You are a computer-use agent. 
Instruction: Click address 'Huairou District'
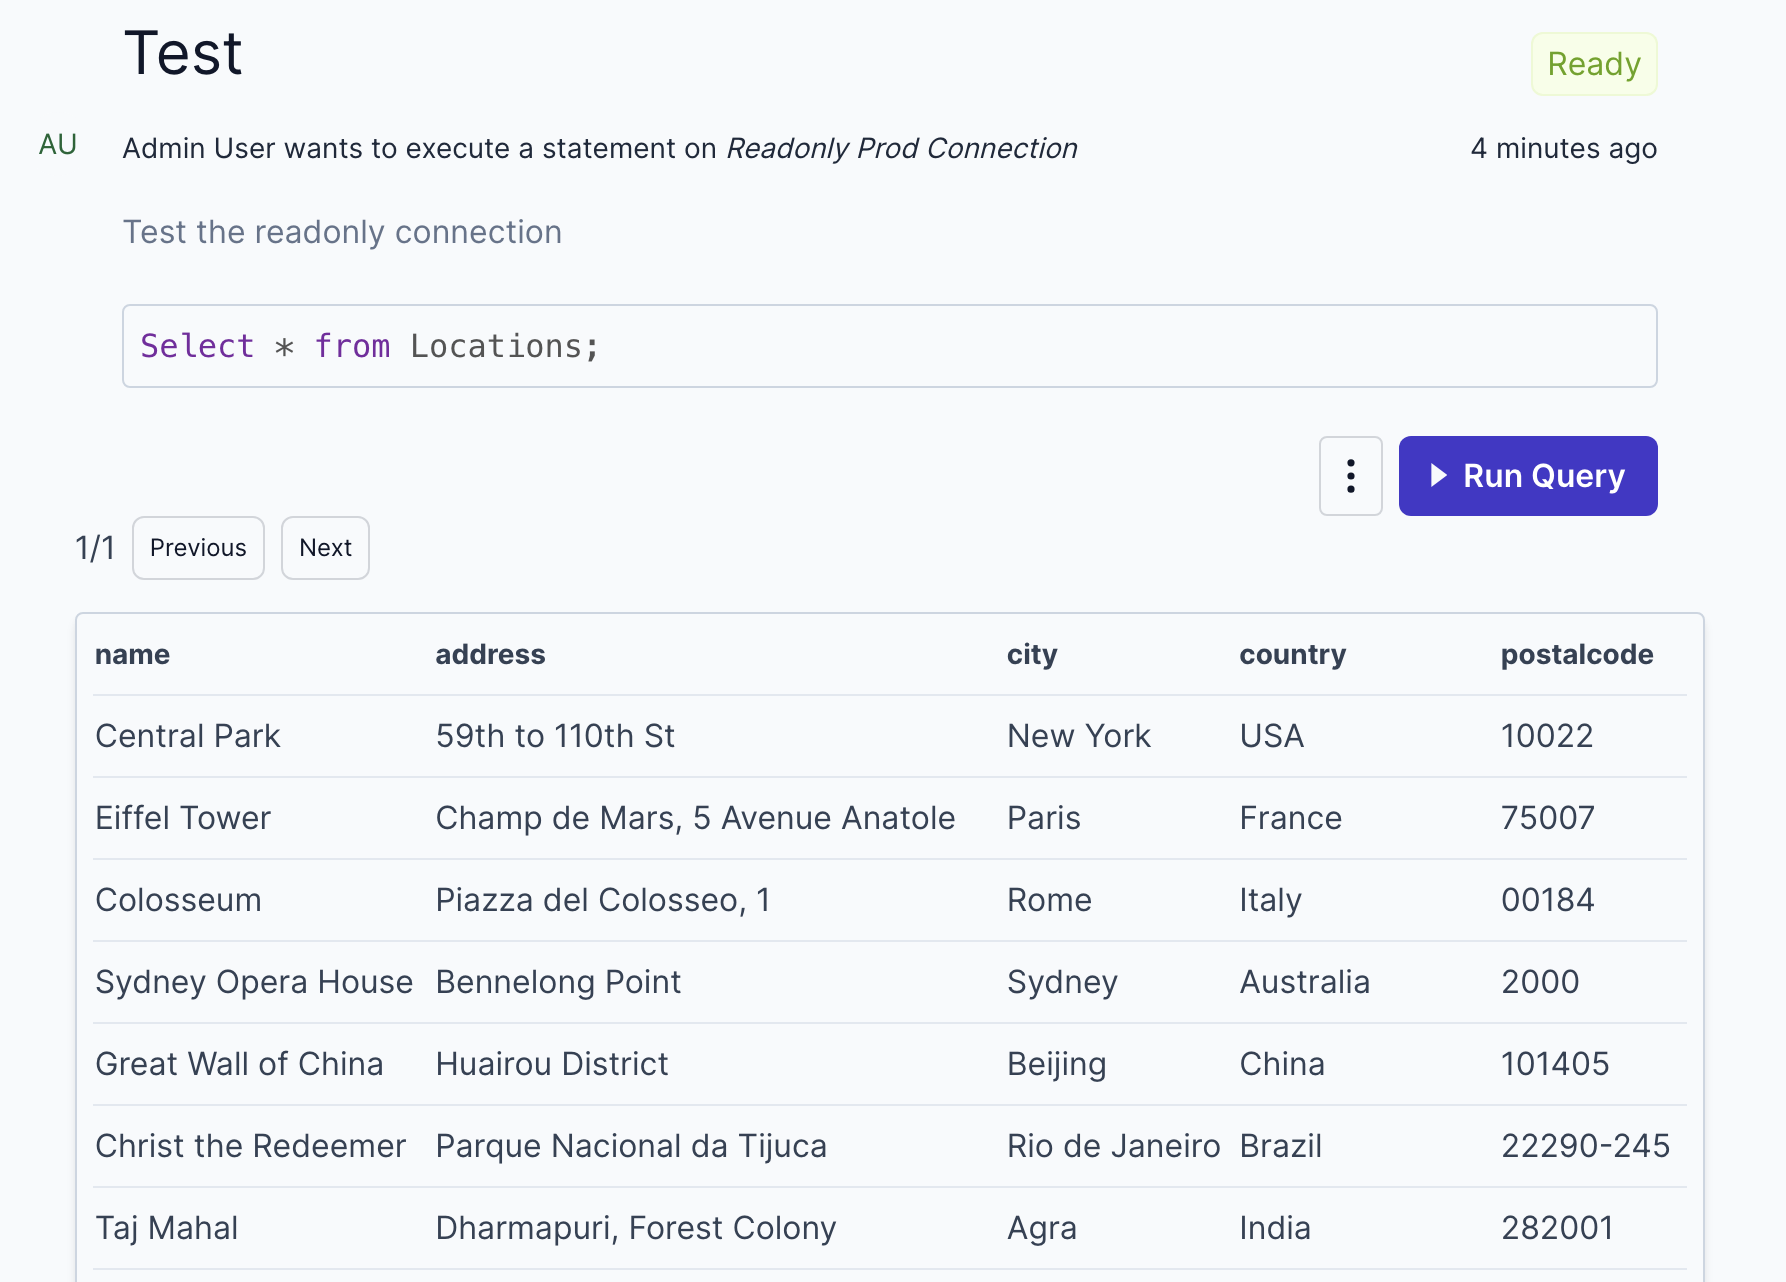point(552,1064)
